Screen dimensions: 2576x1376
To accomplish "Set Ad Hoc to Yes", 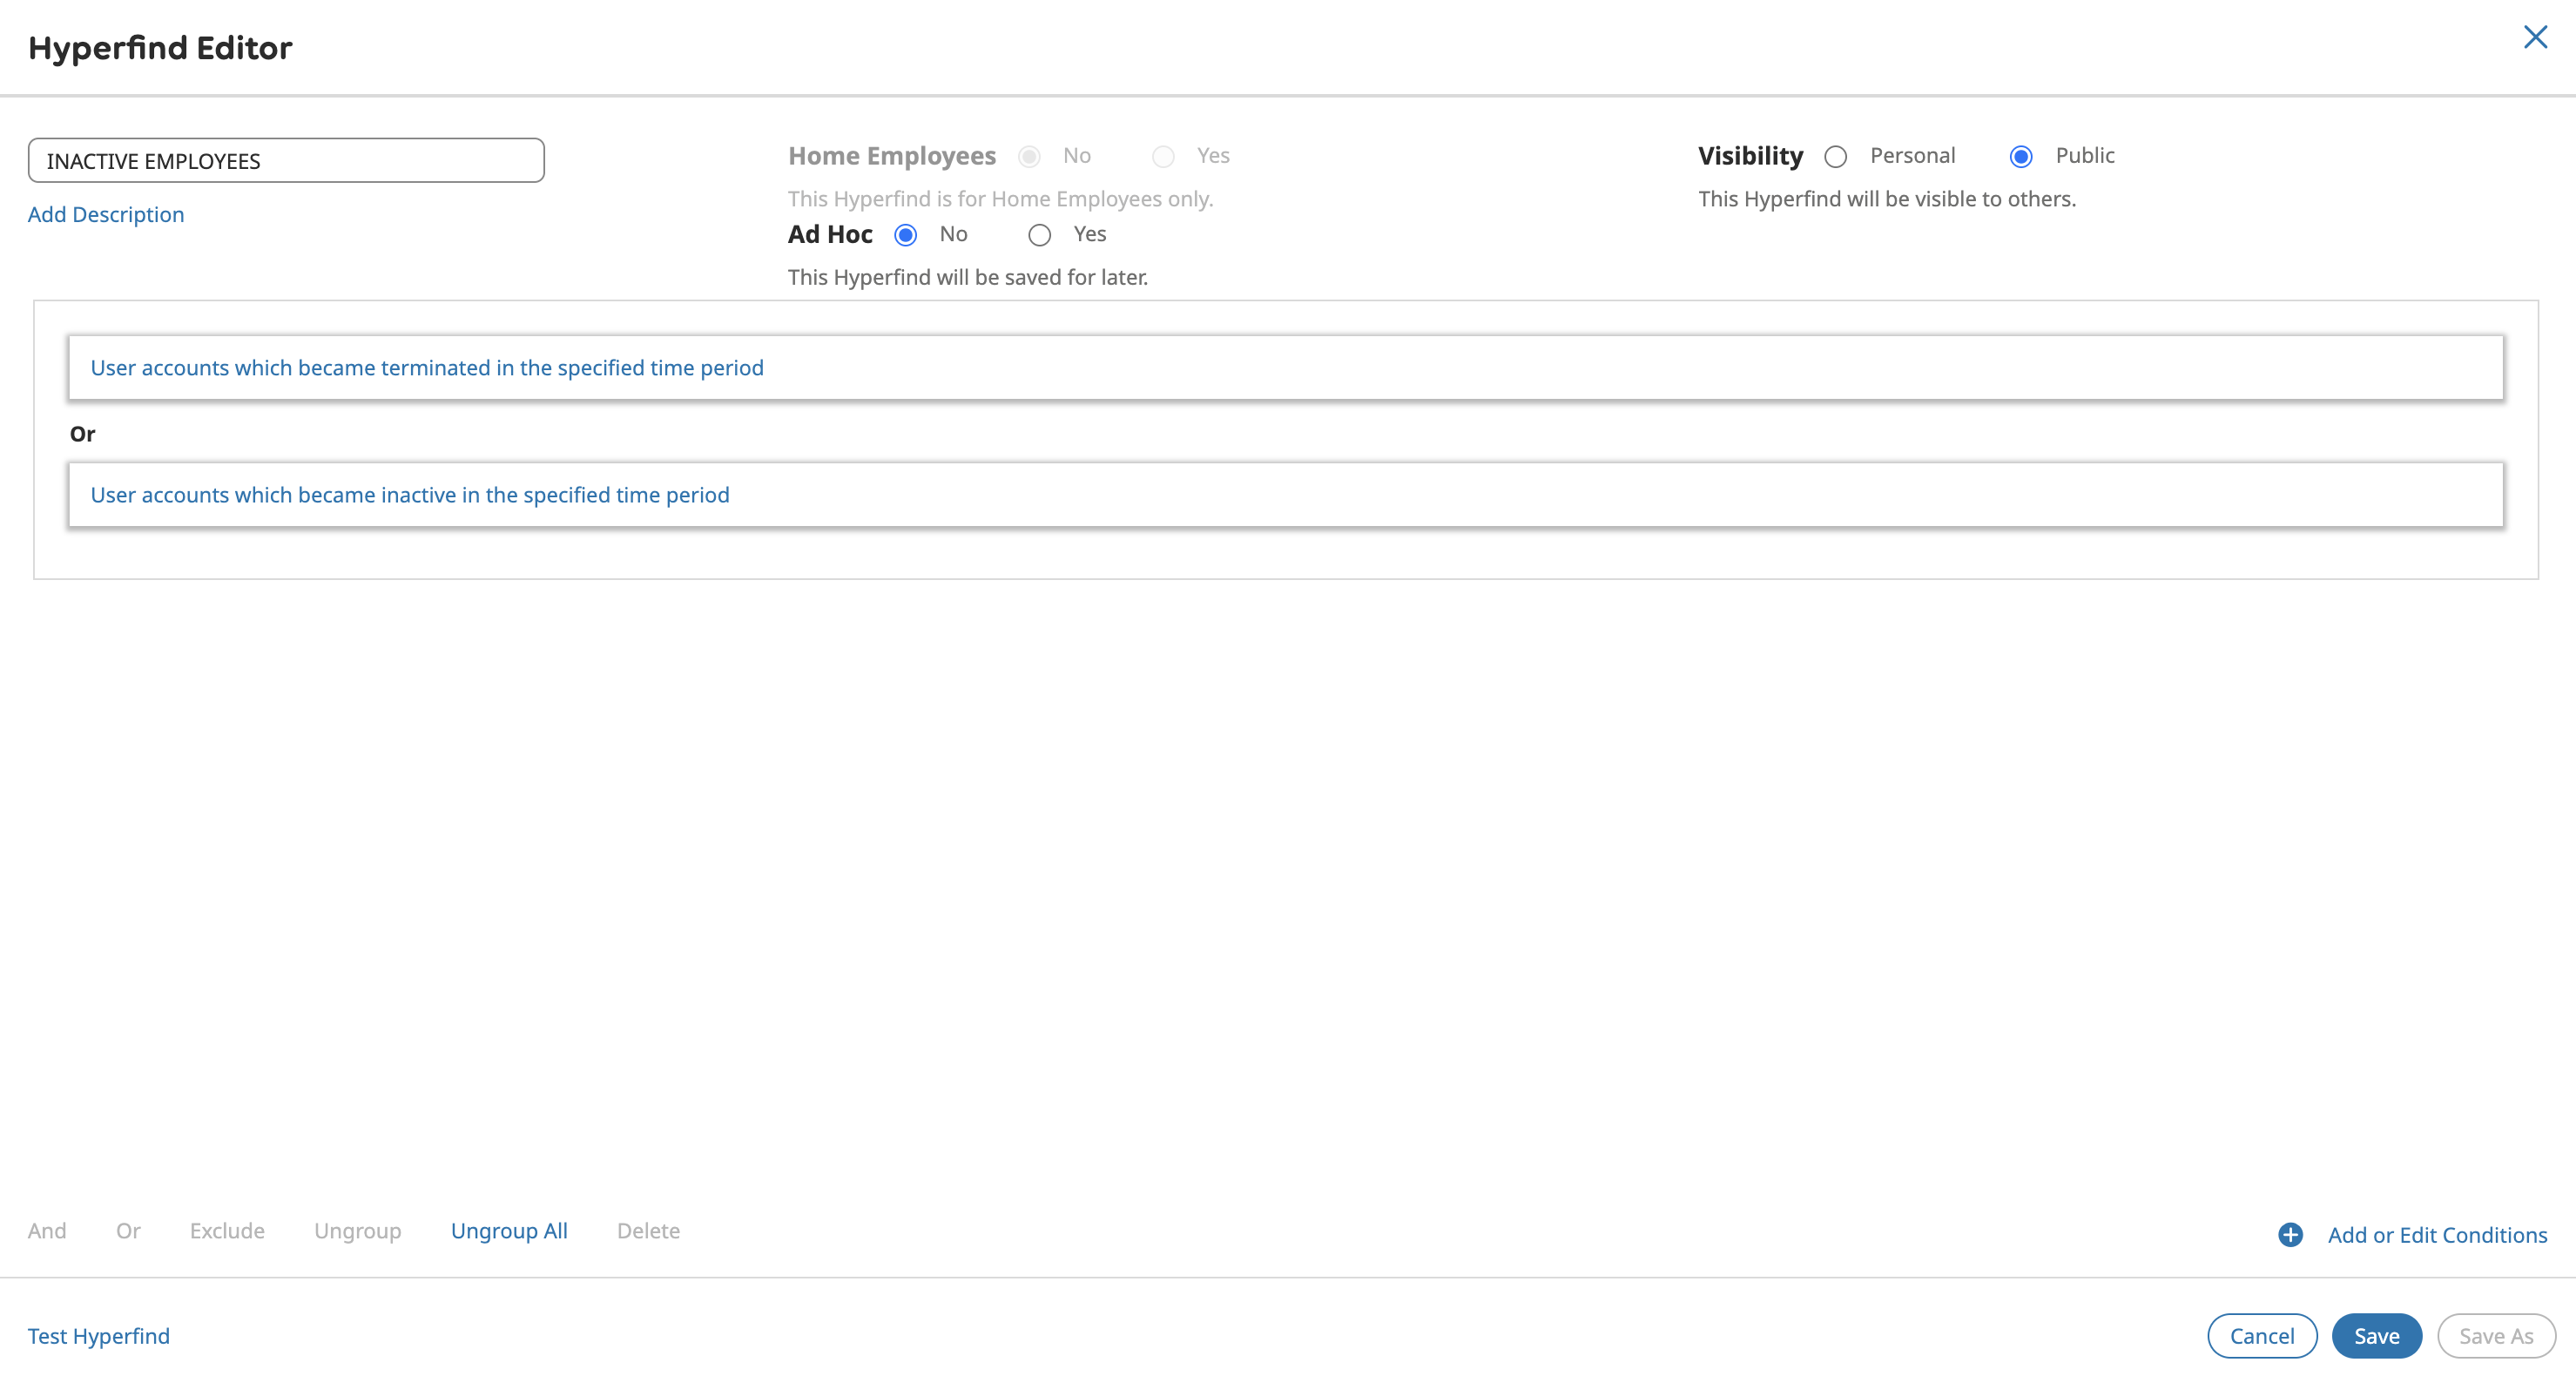I will 1039,235.
